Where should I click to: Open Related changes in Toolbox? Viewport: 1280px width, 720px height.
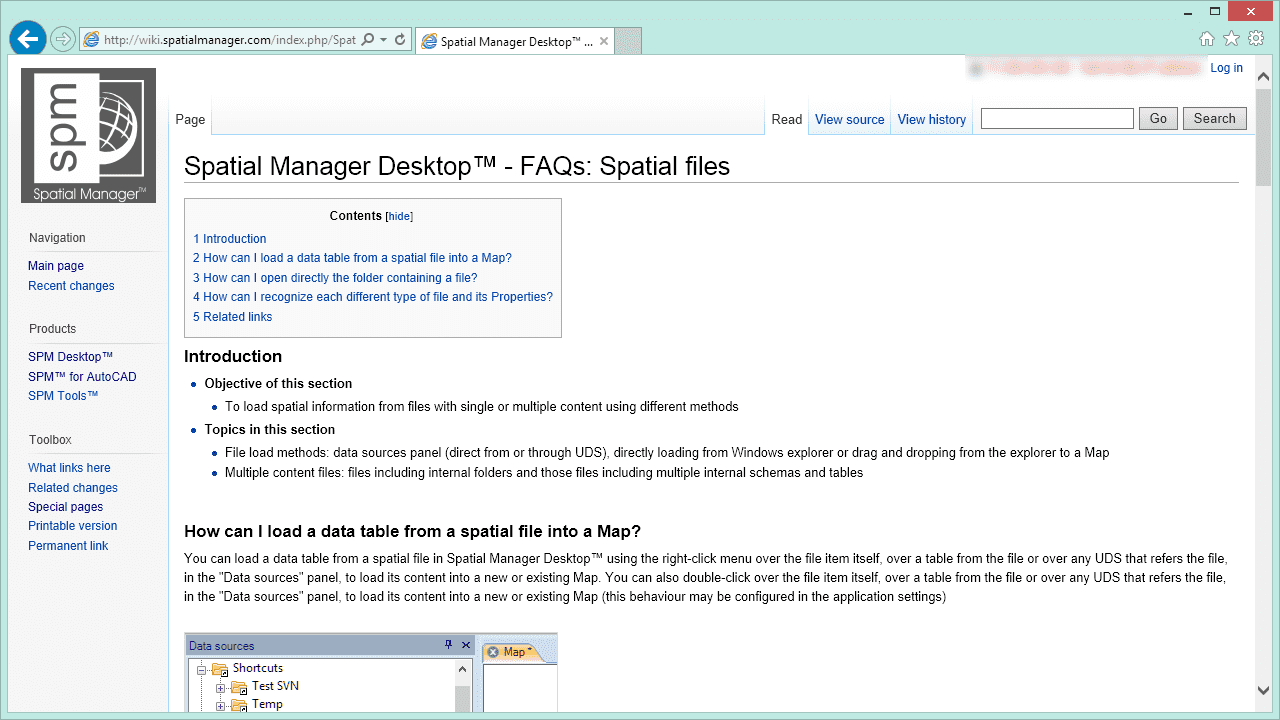click(x=73, y=488)
